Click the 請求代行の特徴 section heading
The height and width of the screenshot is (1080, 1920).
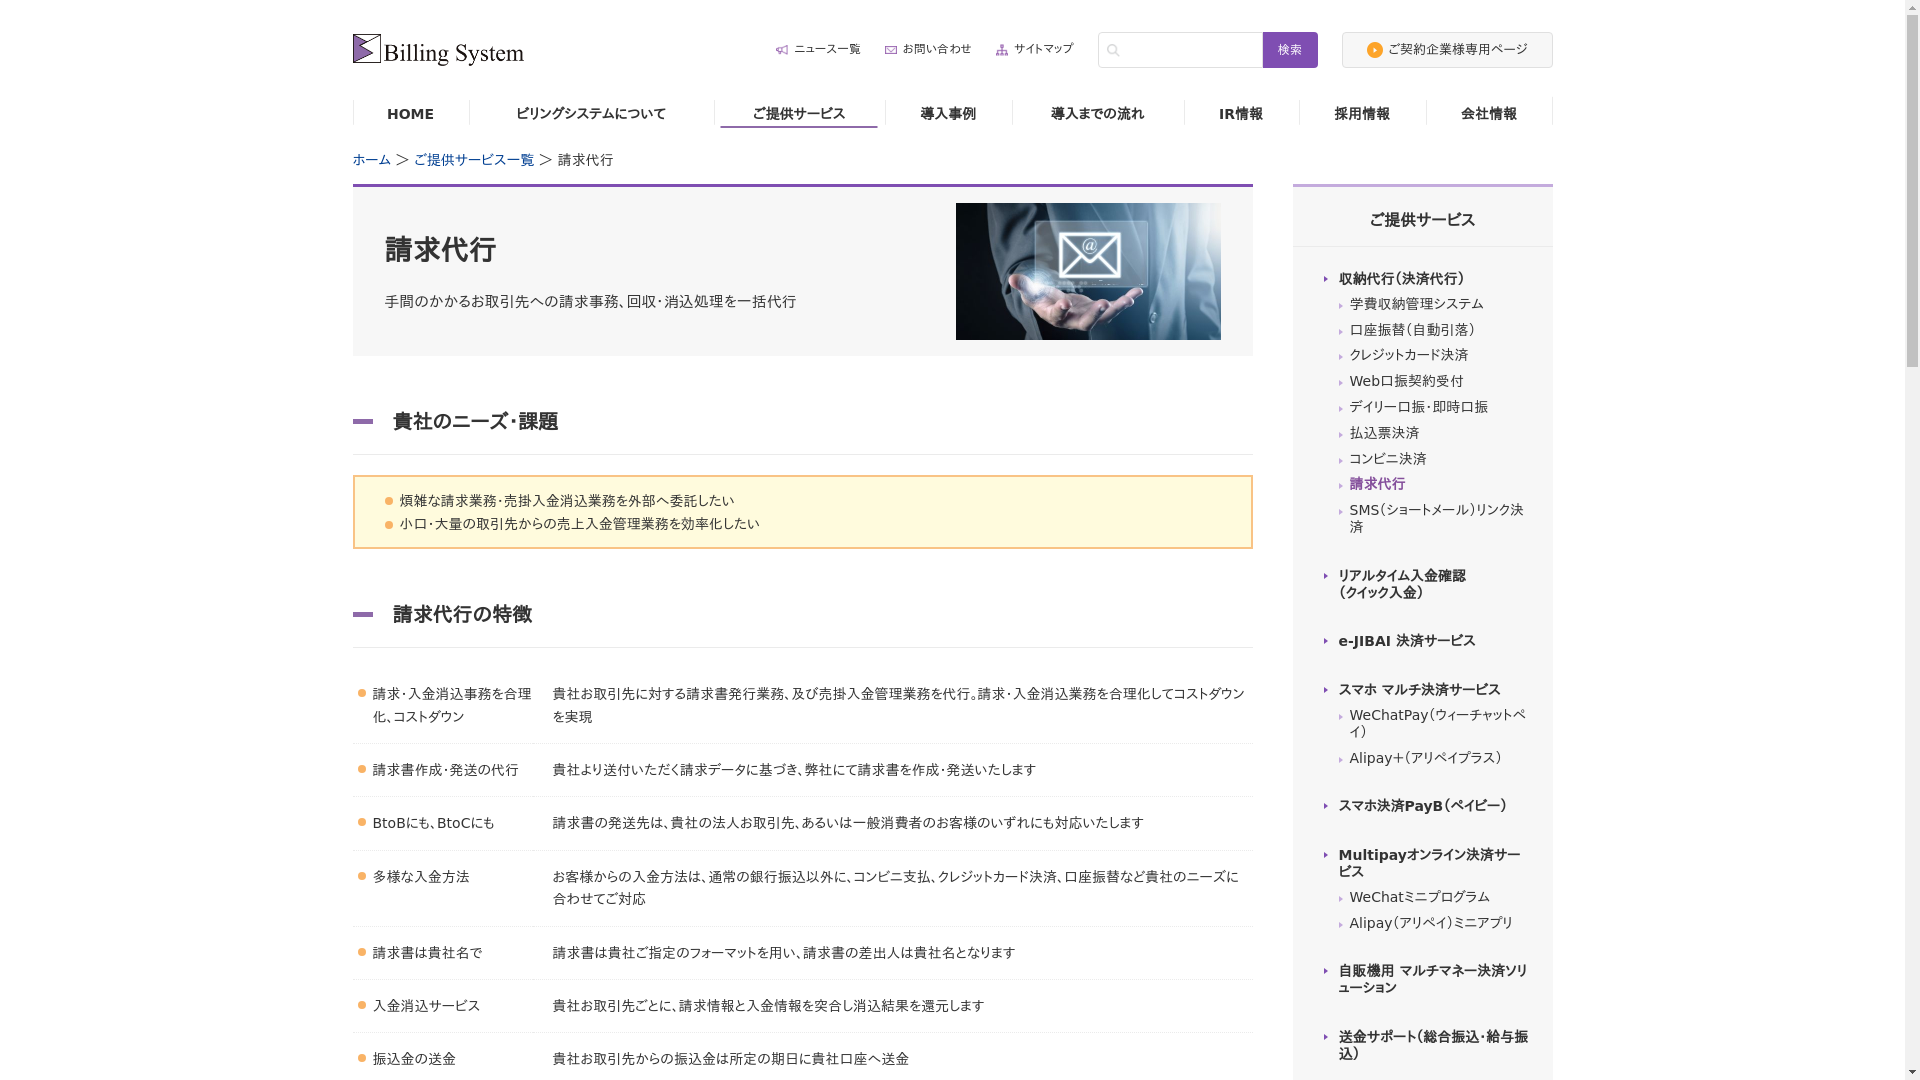(462, 615)
